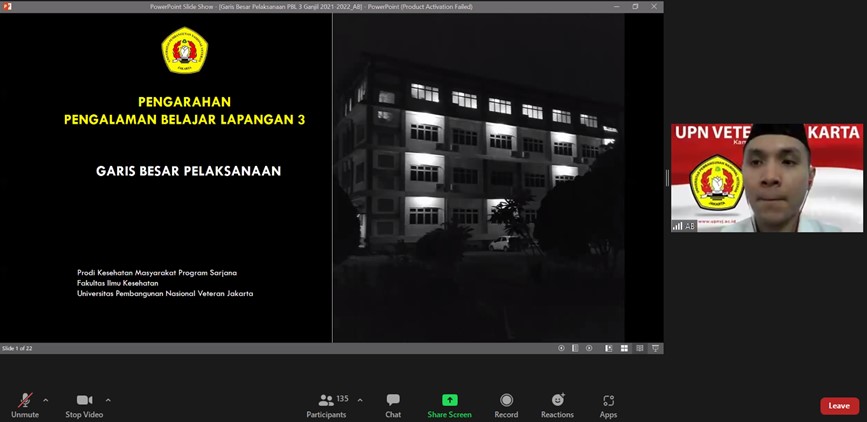The height and width of the screenshot is (422, 867).
Task: Unmute the microphone in Zoom
Action: pyautogui.click(x=25, y=404)
